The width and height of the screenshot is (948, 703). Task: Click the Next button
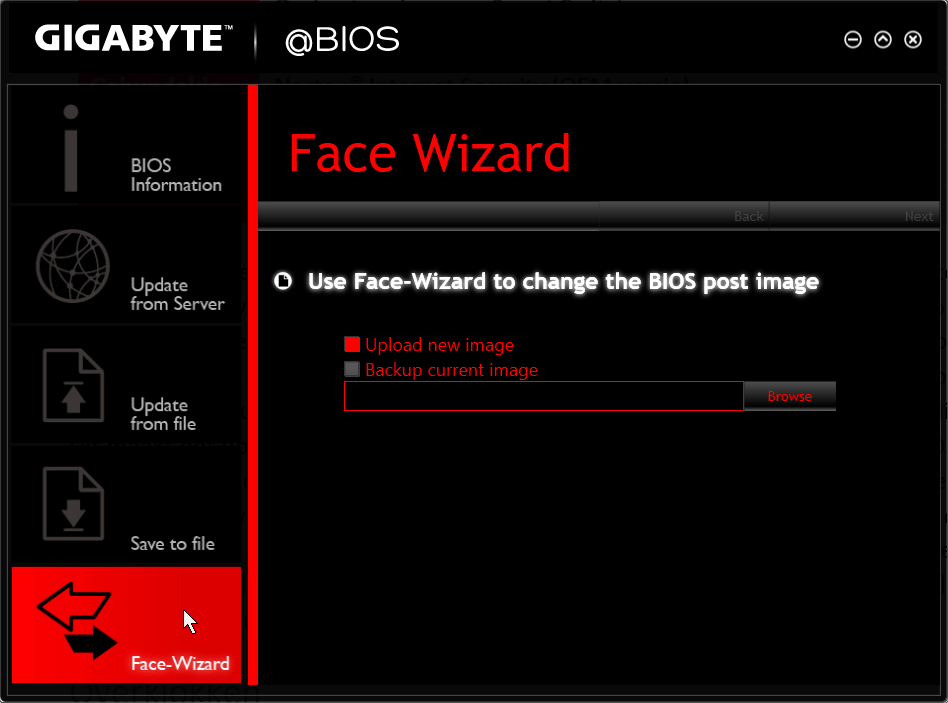pos(918,216)
